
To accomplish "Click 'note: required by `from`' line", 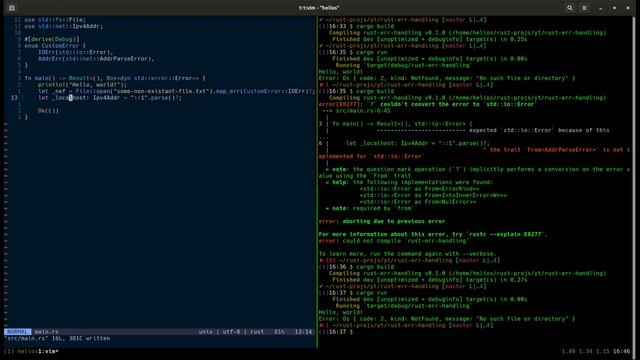I will (x=370, y=208).
